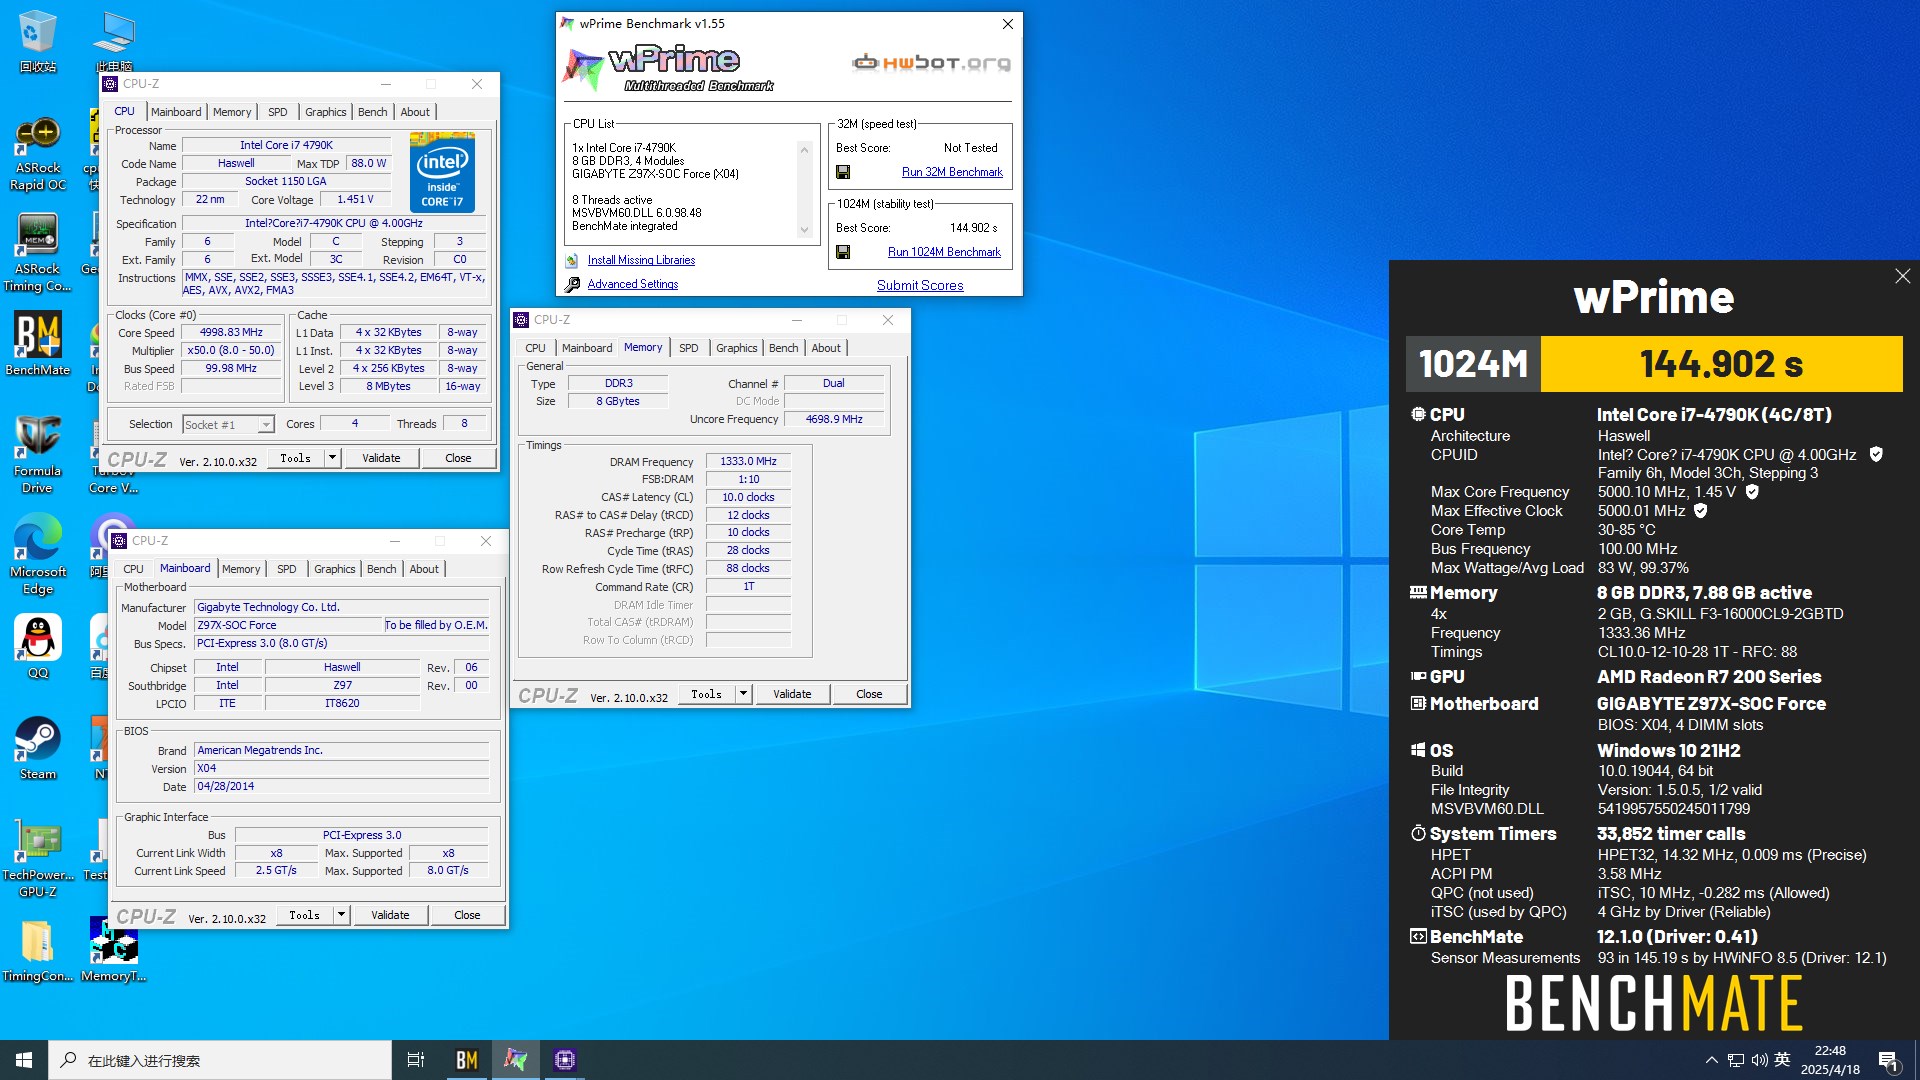This screenshot has width=1920, height=1080.
Task: Click the taskbar search box
Action: tap(220, 1060)
